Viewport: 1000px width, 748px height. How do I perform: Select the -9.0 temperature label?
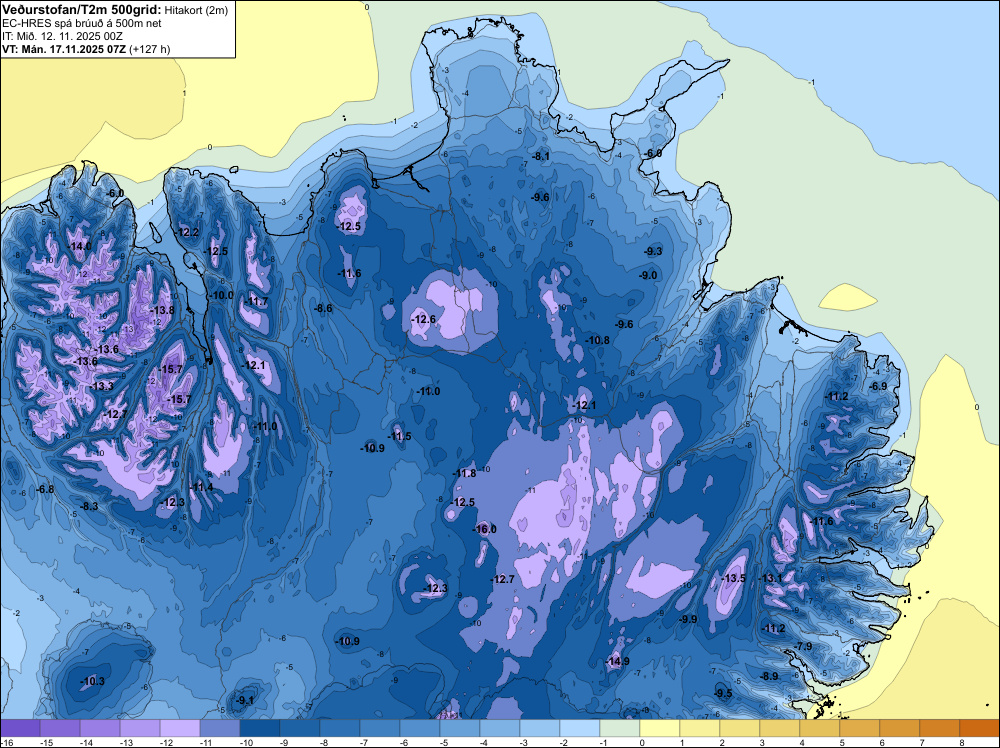coord(648,275)
